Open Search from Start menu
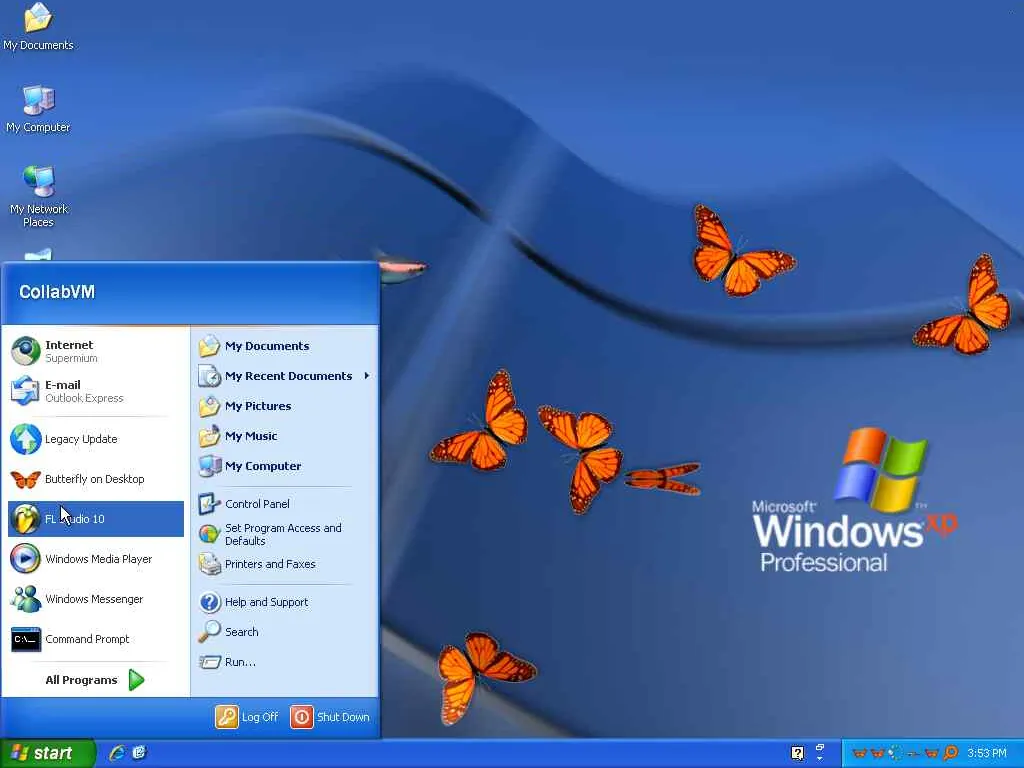 [x=285, y=632]
